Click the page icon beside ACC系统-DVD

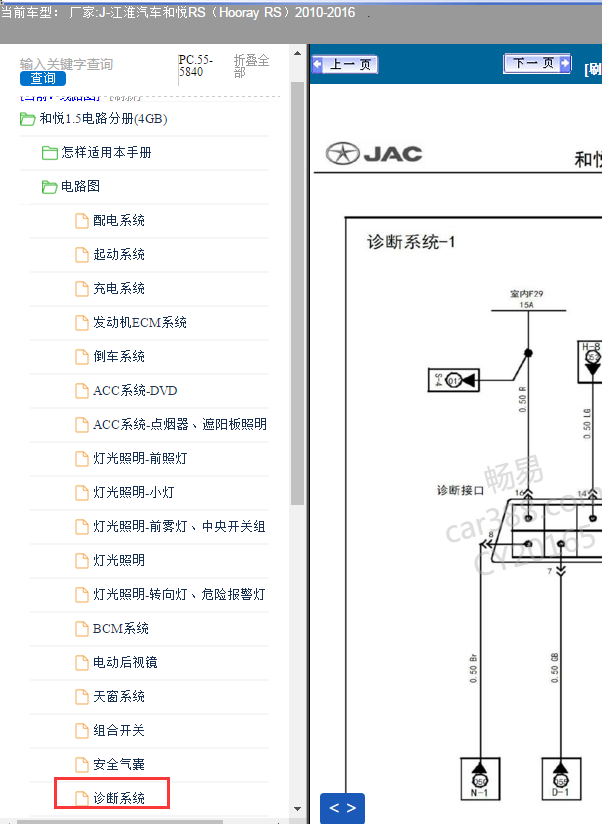tap(82, 391)
